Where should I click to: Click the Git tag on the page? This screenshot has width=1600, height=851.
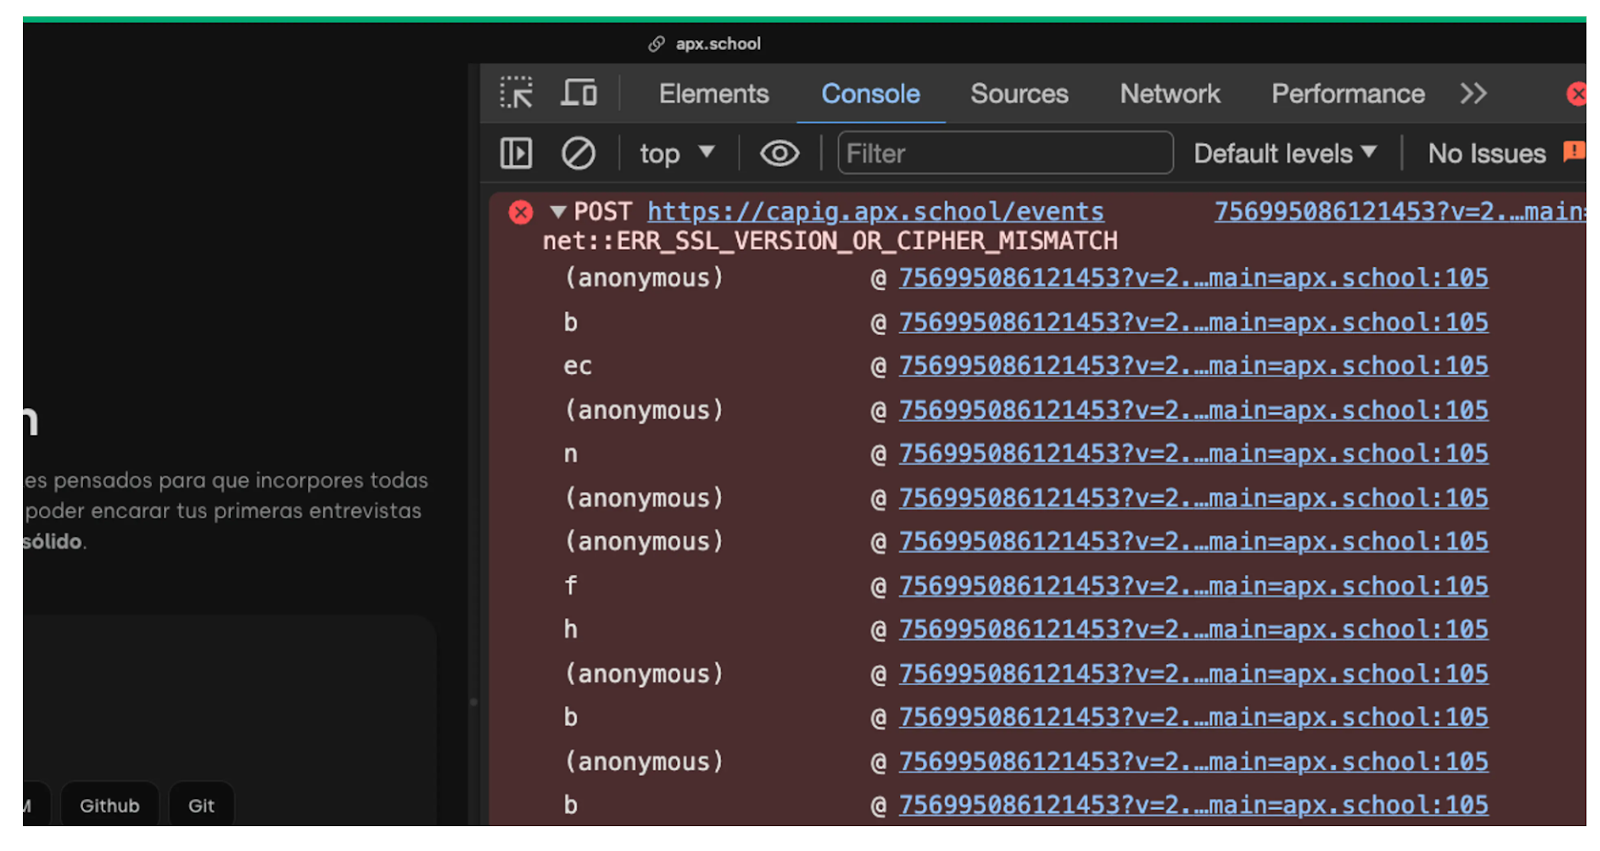pyautogui.click(x=201, y=805)
